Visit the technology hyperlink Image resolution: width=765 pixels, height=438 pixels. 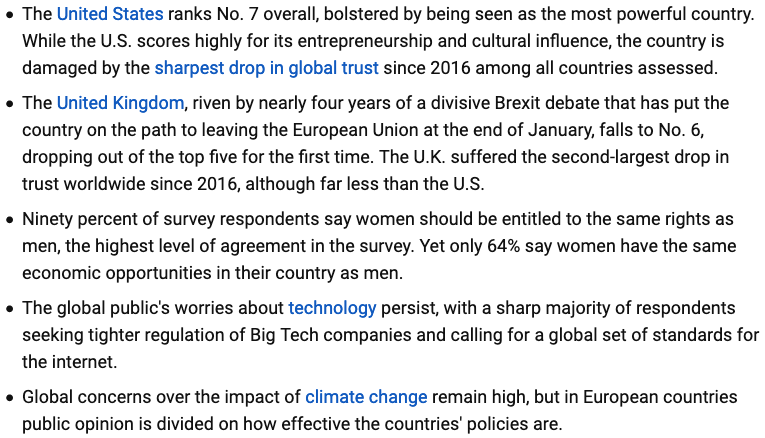[x=332, y=308]
